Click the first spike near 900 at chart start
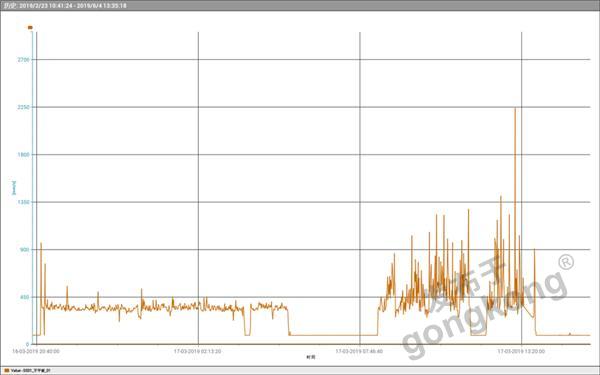The image size is (600, 375). pos(41,243)
